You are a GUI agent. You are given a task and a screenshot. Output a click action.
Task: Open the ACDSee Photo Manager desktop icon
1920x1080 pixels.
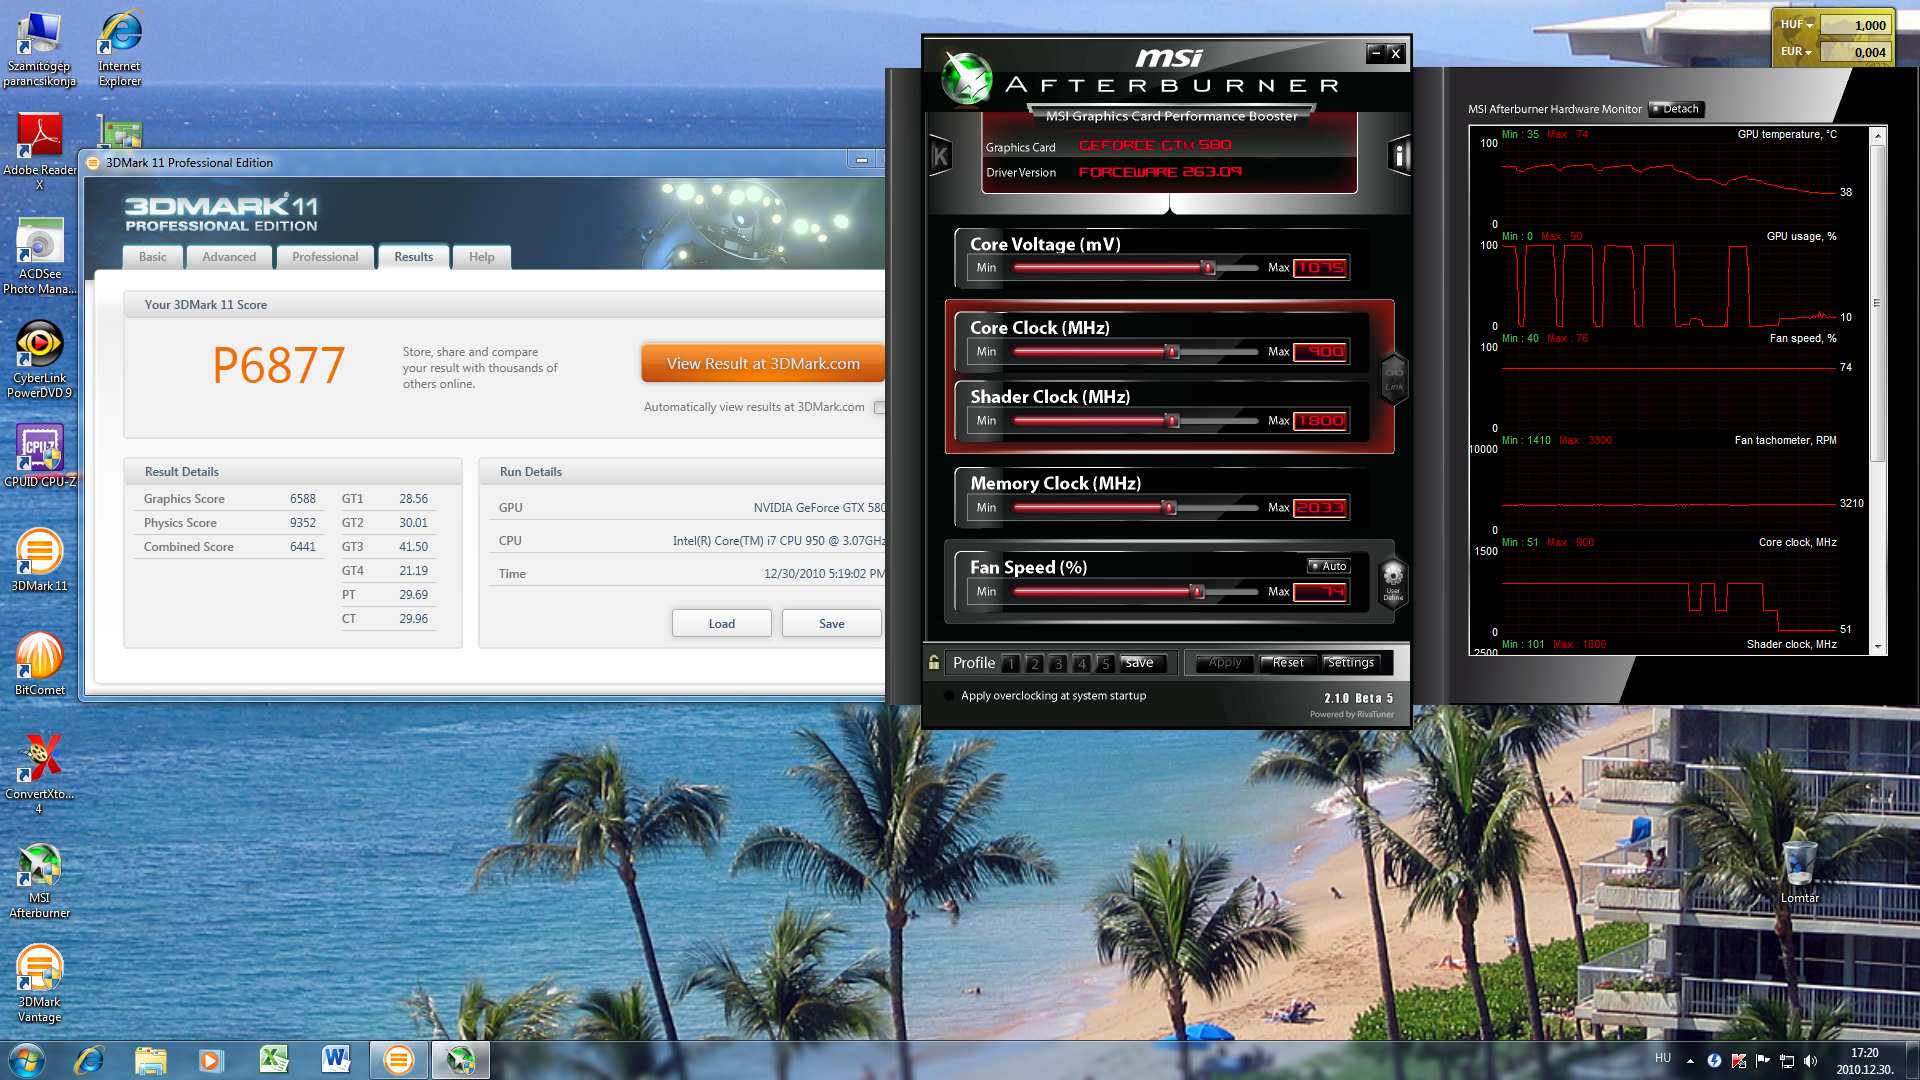(x=39, y=256)
